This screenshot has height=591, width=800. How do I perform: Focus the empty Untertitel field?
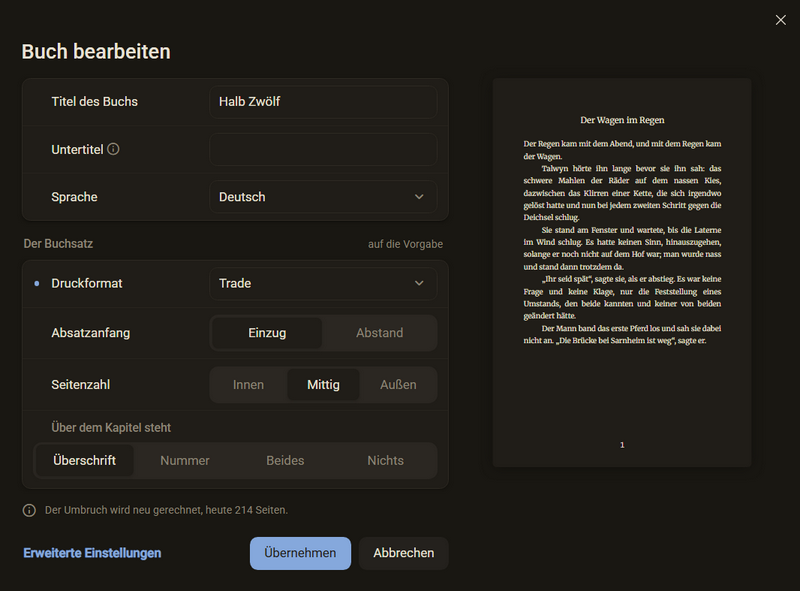coord(323,150)
